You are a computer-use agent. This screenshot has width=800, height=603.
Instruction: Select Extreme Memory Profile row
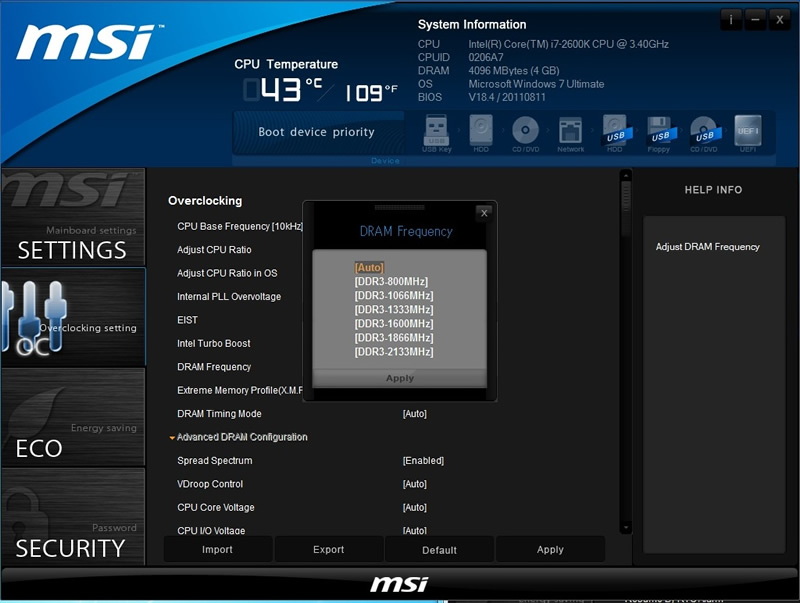coord(240,390)
